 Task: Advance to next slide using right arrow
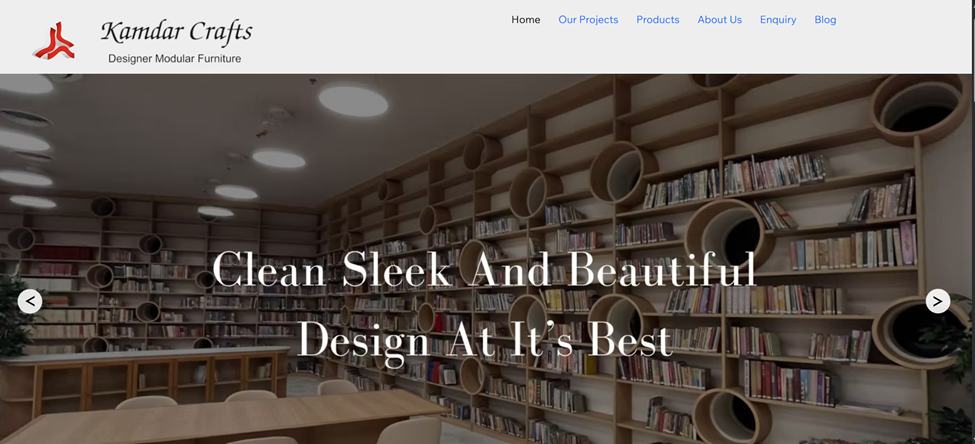click(937, 301)
